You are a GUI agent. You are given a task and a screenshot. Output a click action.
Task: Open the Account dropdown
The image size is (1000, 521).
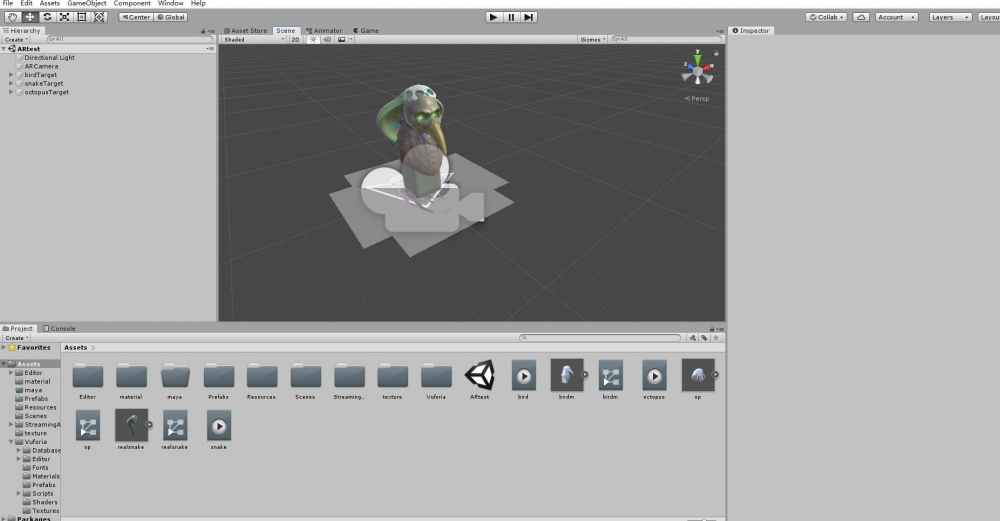point(896,17)
